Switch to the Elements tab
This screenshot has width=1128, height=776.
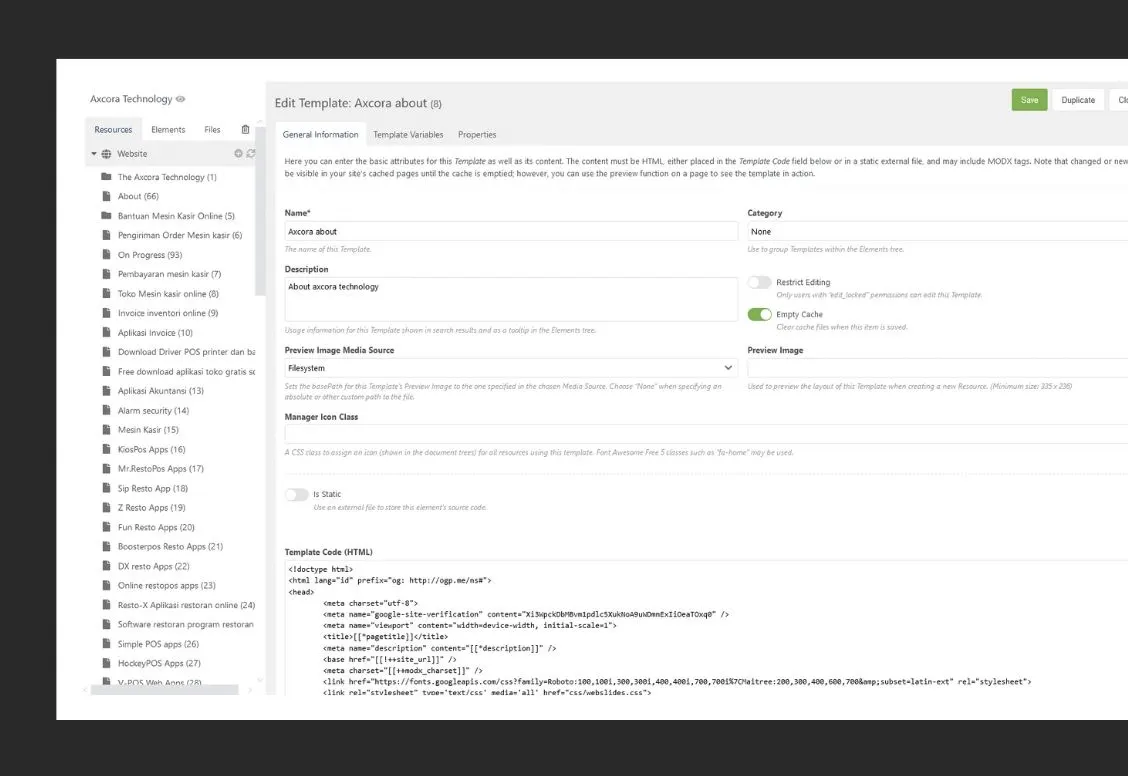168,129
